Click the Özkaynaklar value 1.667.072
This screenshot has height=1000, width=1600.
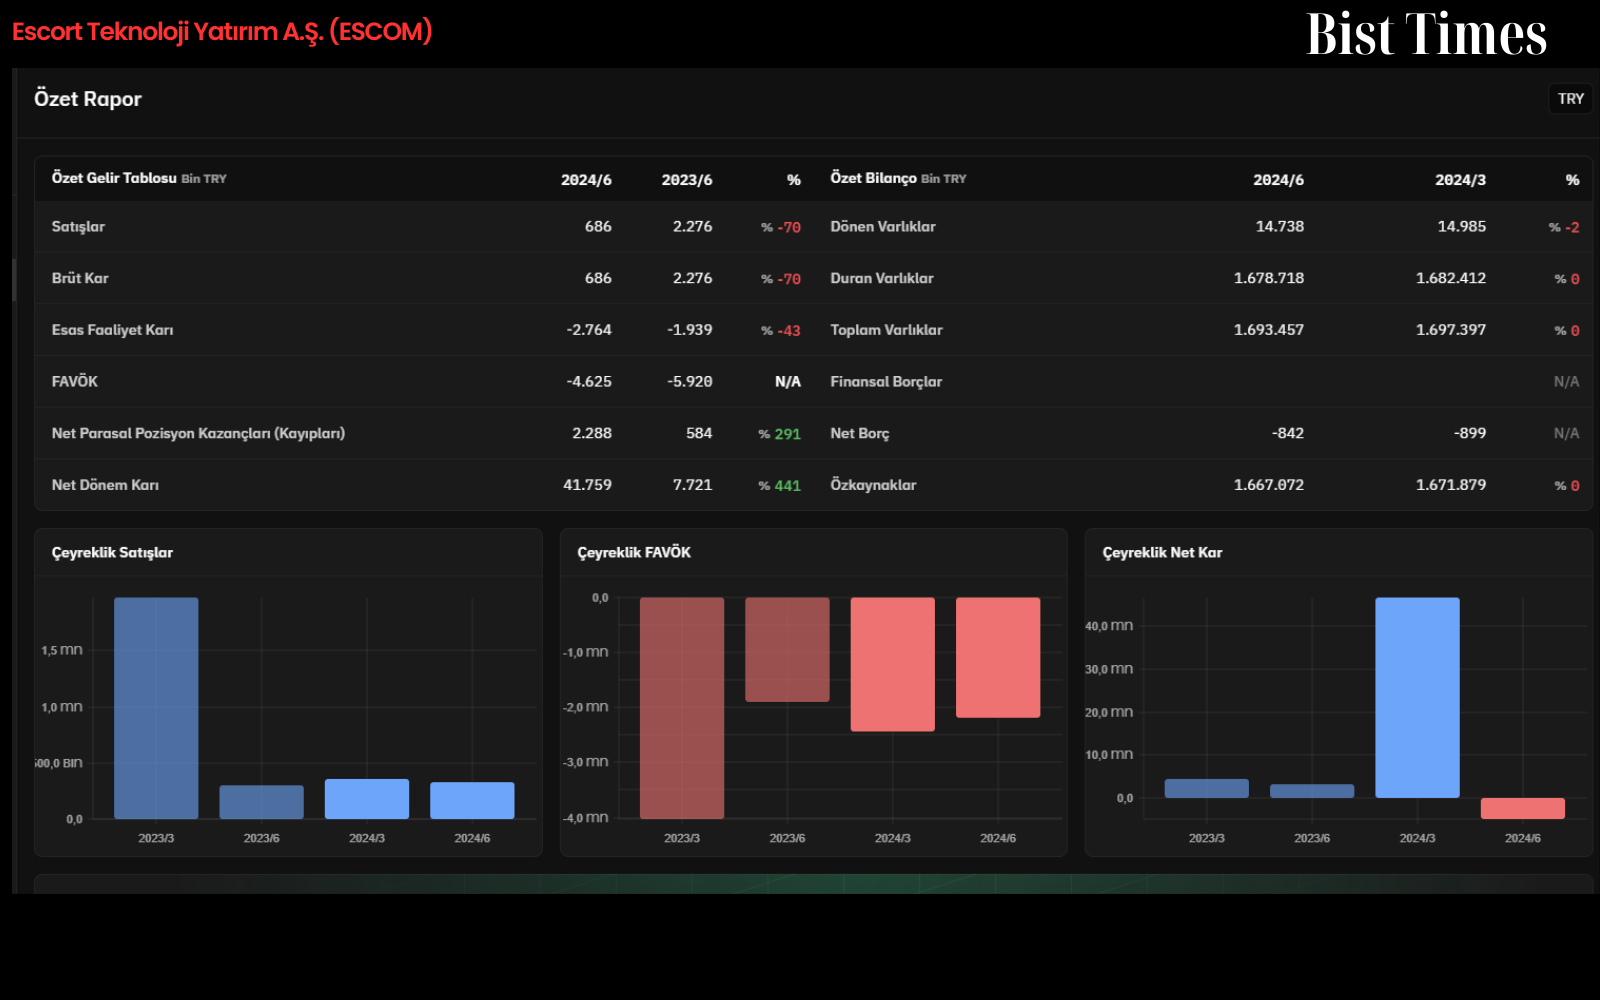coord(1269,485)
